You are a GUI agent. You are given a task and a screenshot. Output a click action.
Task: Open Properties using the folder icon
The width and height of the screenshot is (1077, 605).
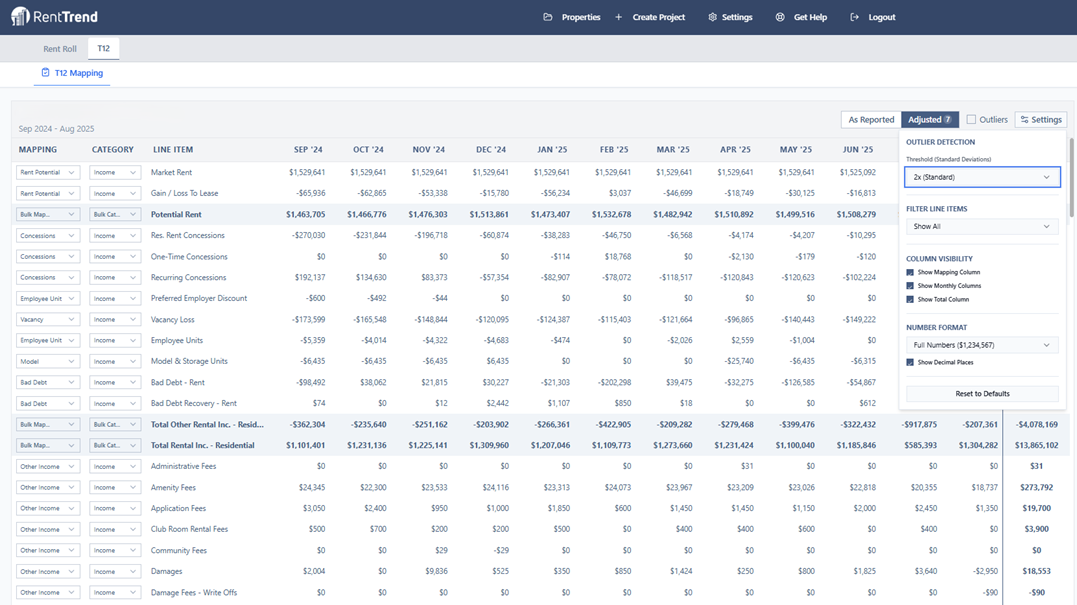(546, 16)
